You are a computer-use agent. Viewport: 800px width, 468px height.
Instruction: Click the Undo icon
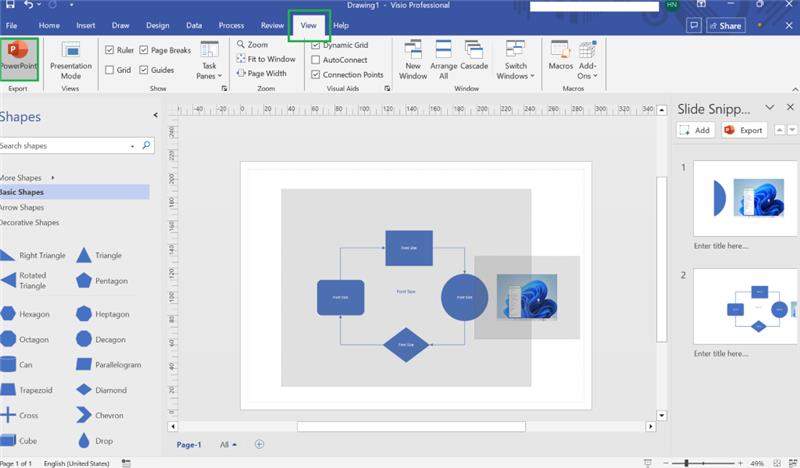[x=29, y=5]
